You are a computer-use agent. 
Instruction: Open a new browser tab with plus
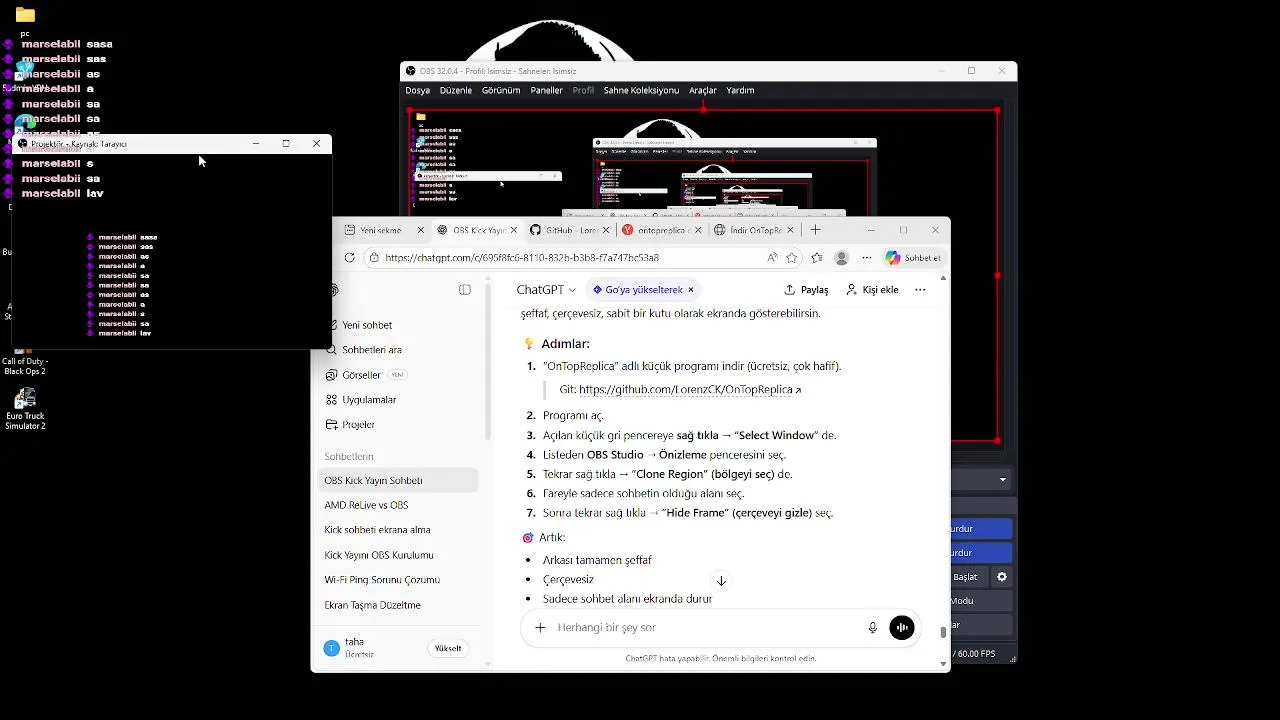pos(815,230)
